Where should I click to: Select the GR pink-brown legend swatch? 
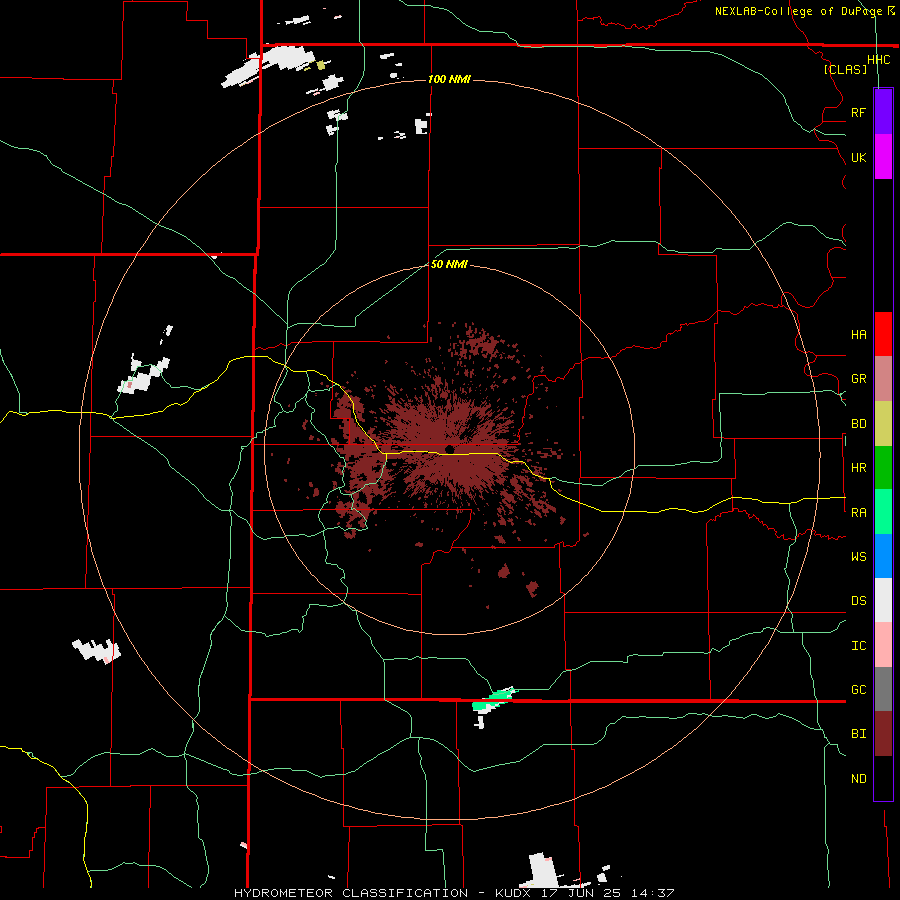[883, 379]
